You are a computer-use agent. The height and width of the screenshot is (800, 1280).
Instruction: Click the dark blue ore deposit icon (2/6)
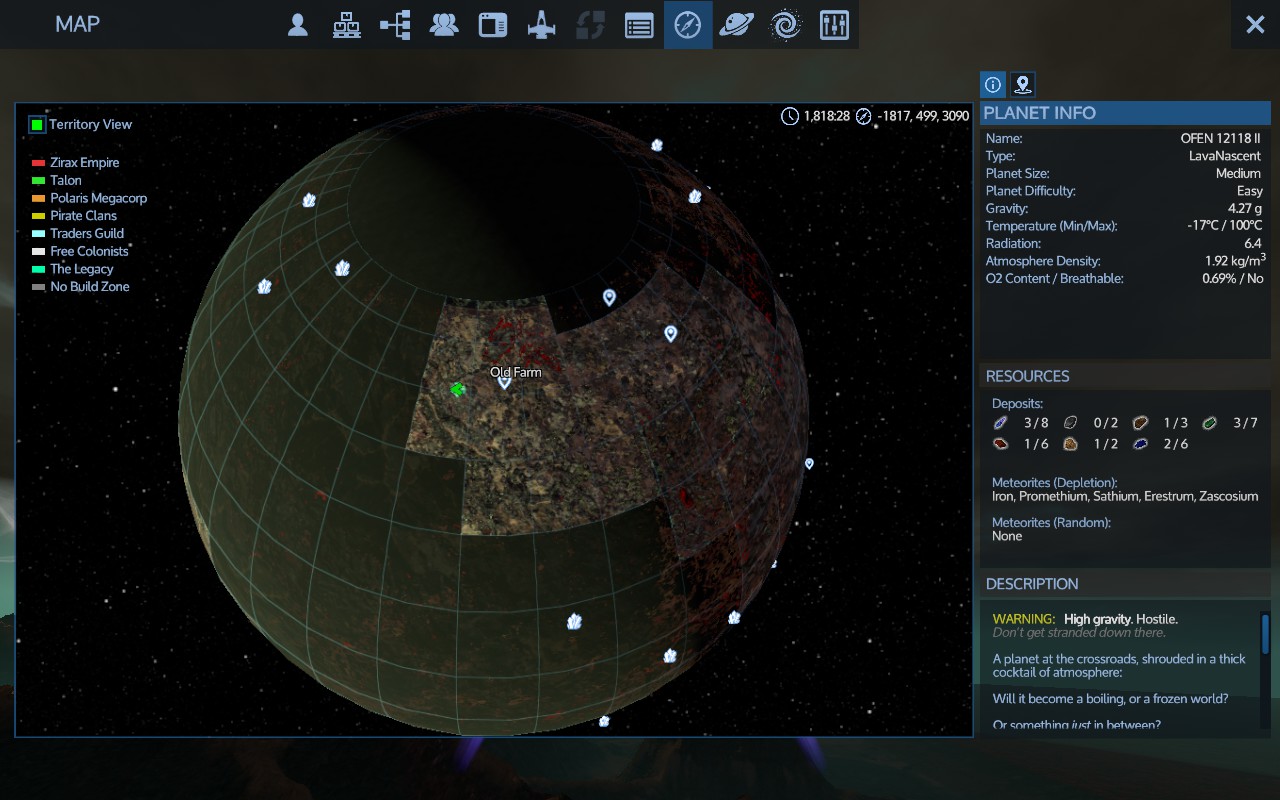pyautogui.click(x=1140, y=444)
